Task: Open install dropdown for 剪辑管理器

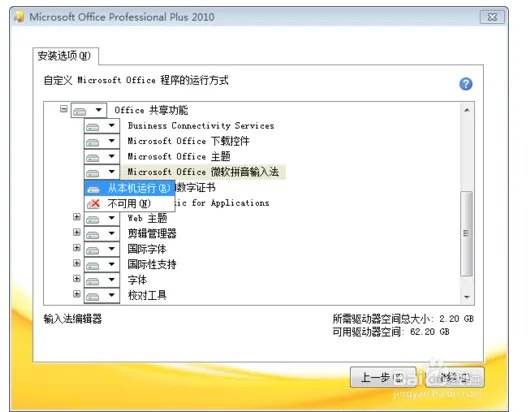Action: click(x=102, y=233)
